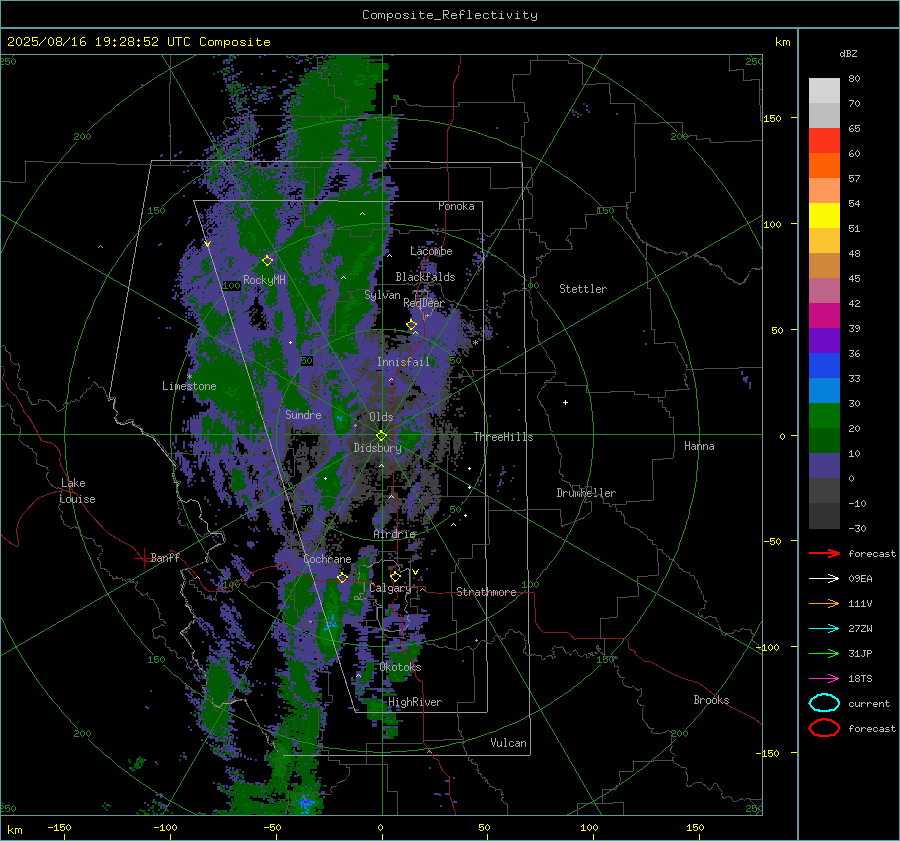This screenshot has width=900, height=841.
Task: Click the Lacombe label
Action: pyautogui.click(x=431, y=251)
